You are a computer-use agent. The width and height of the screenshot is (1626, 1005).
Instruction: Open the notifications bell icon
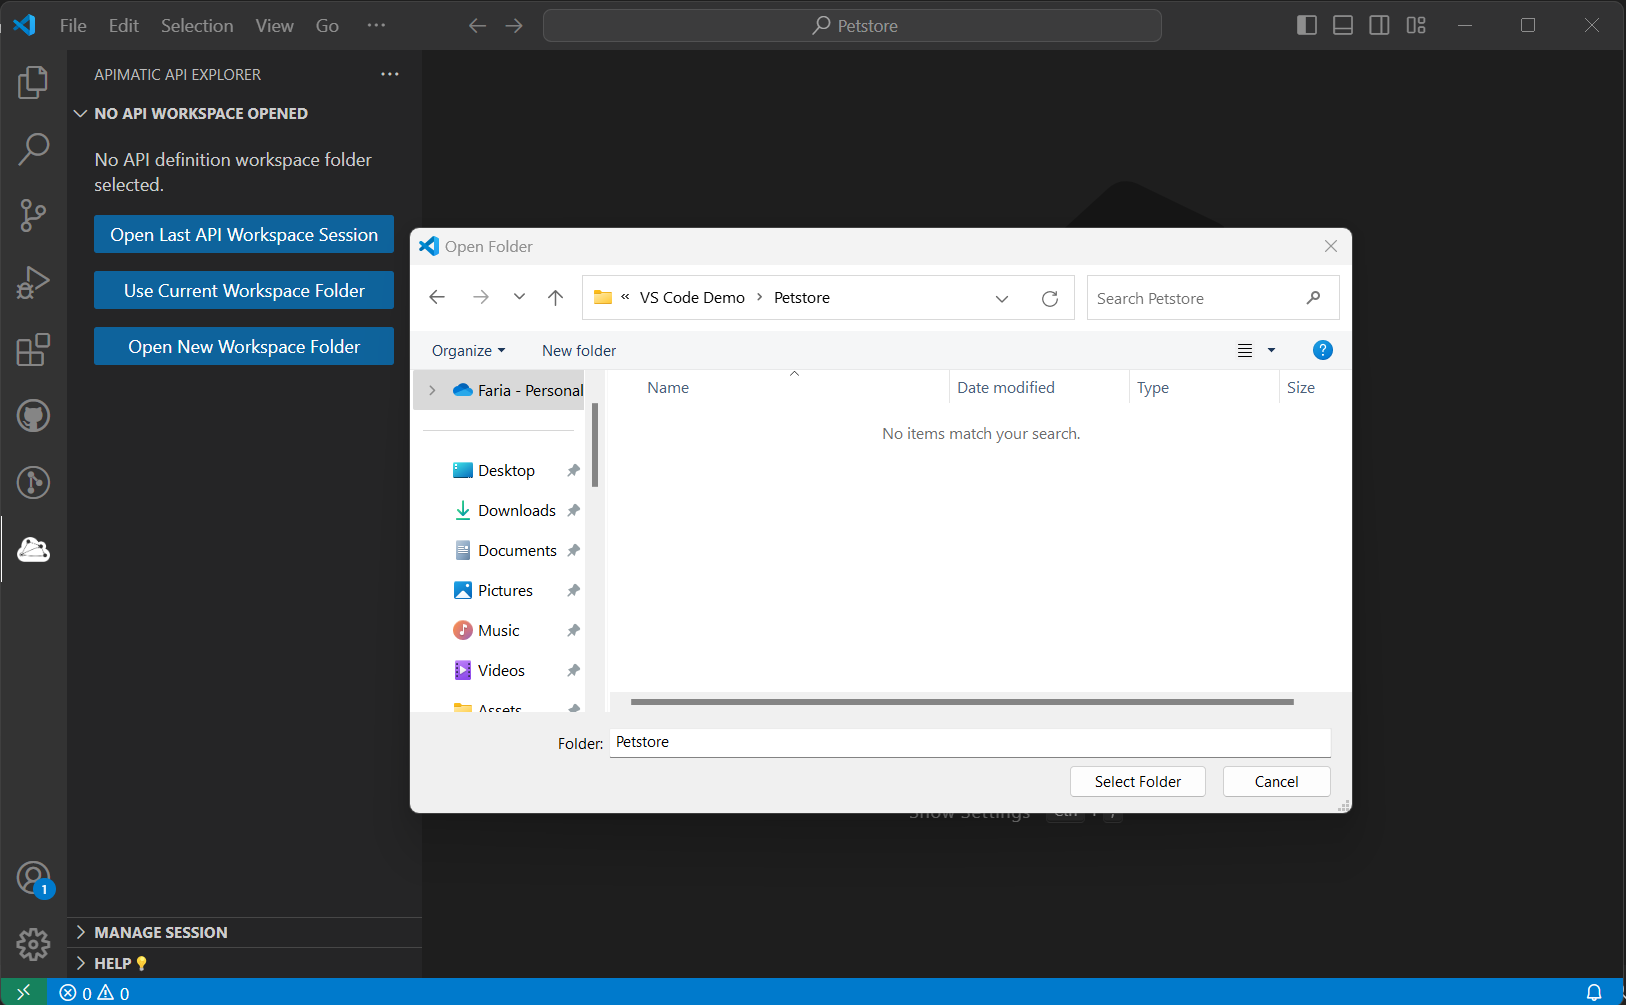[x=1594, y=993]
